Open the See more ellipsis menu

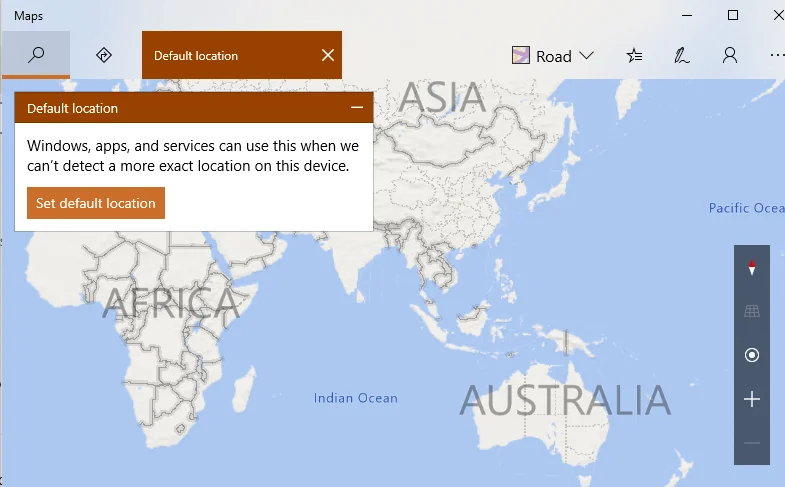pos(777,56)
